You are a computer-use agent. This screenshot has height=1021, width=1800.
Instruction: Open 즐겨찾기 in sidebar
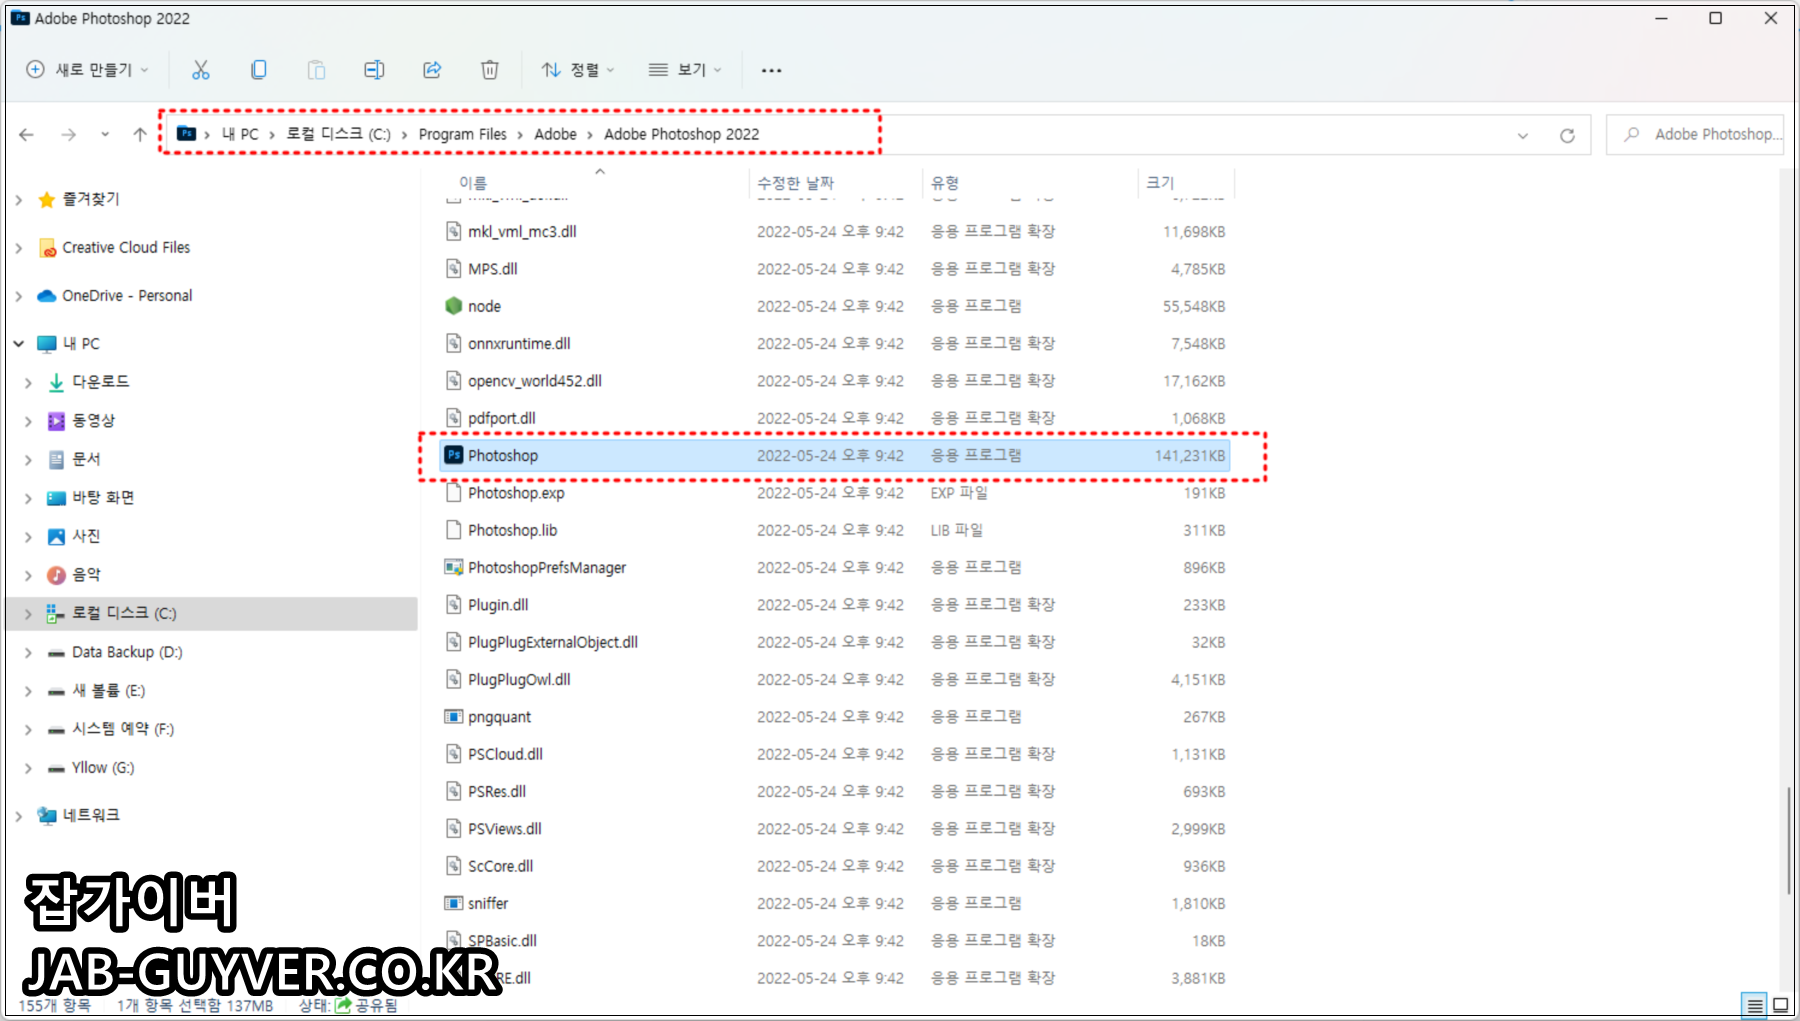[91, 199]
